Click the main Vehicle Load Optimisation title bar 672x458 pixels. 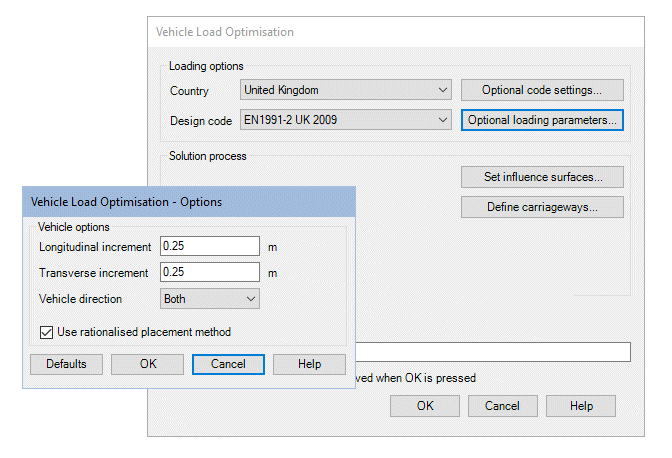pos(400,32)
